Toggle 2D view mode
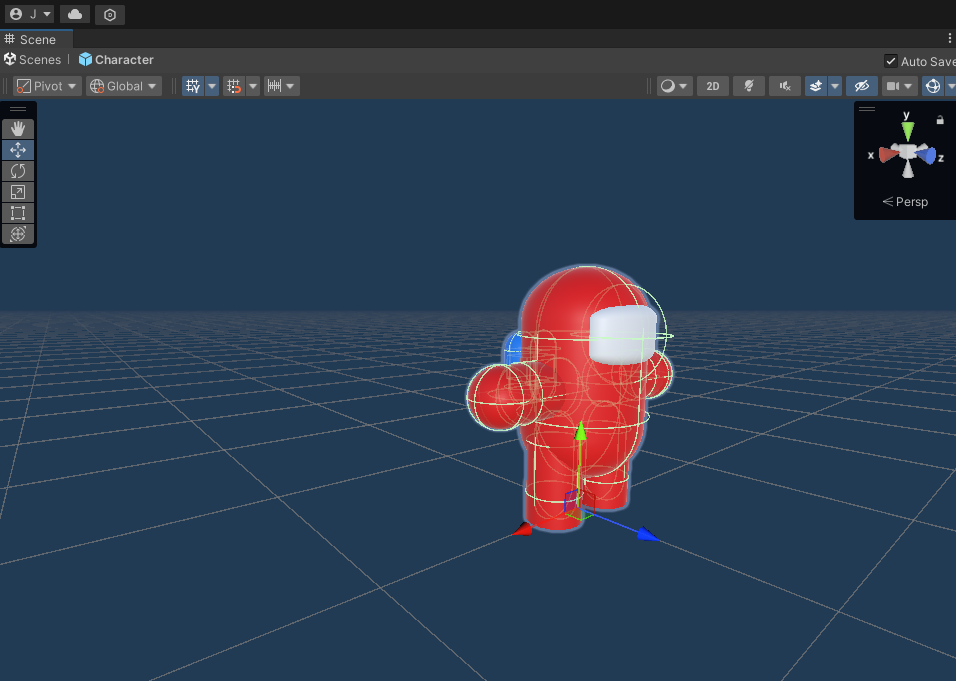This screenshot has width=956, height=681. click(x=713, y=86)
